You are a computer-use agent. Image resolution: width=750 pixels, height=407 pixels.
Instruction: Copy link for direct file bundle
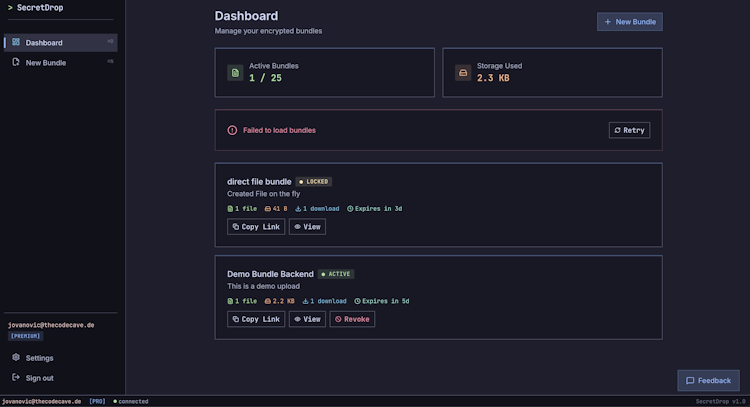click(256, 227)
